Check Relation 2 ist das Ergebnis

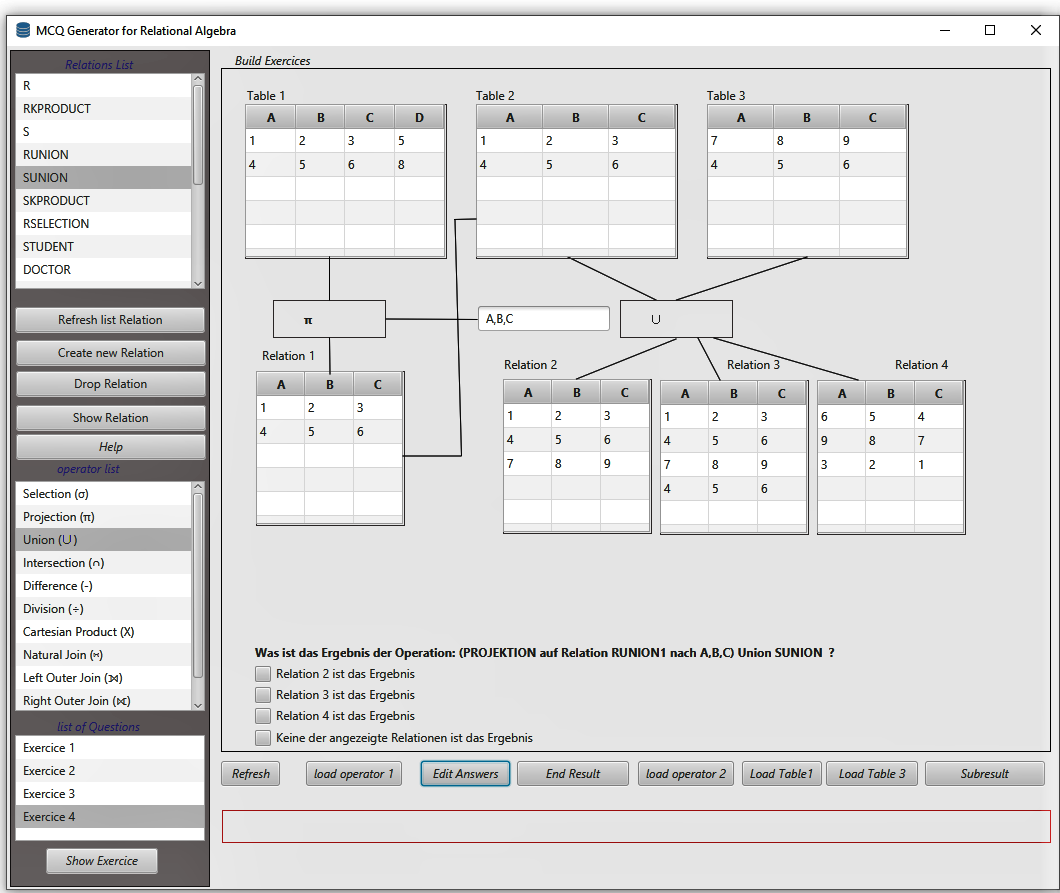click(263, 674)
